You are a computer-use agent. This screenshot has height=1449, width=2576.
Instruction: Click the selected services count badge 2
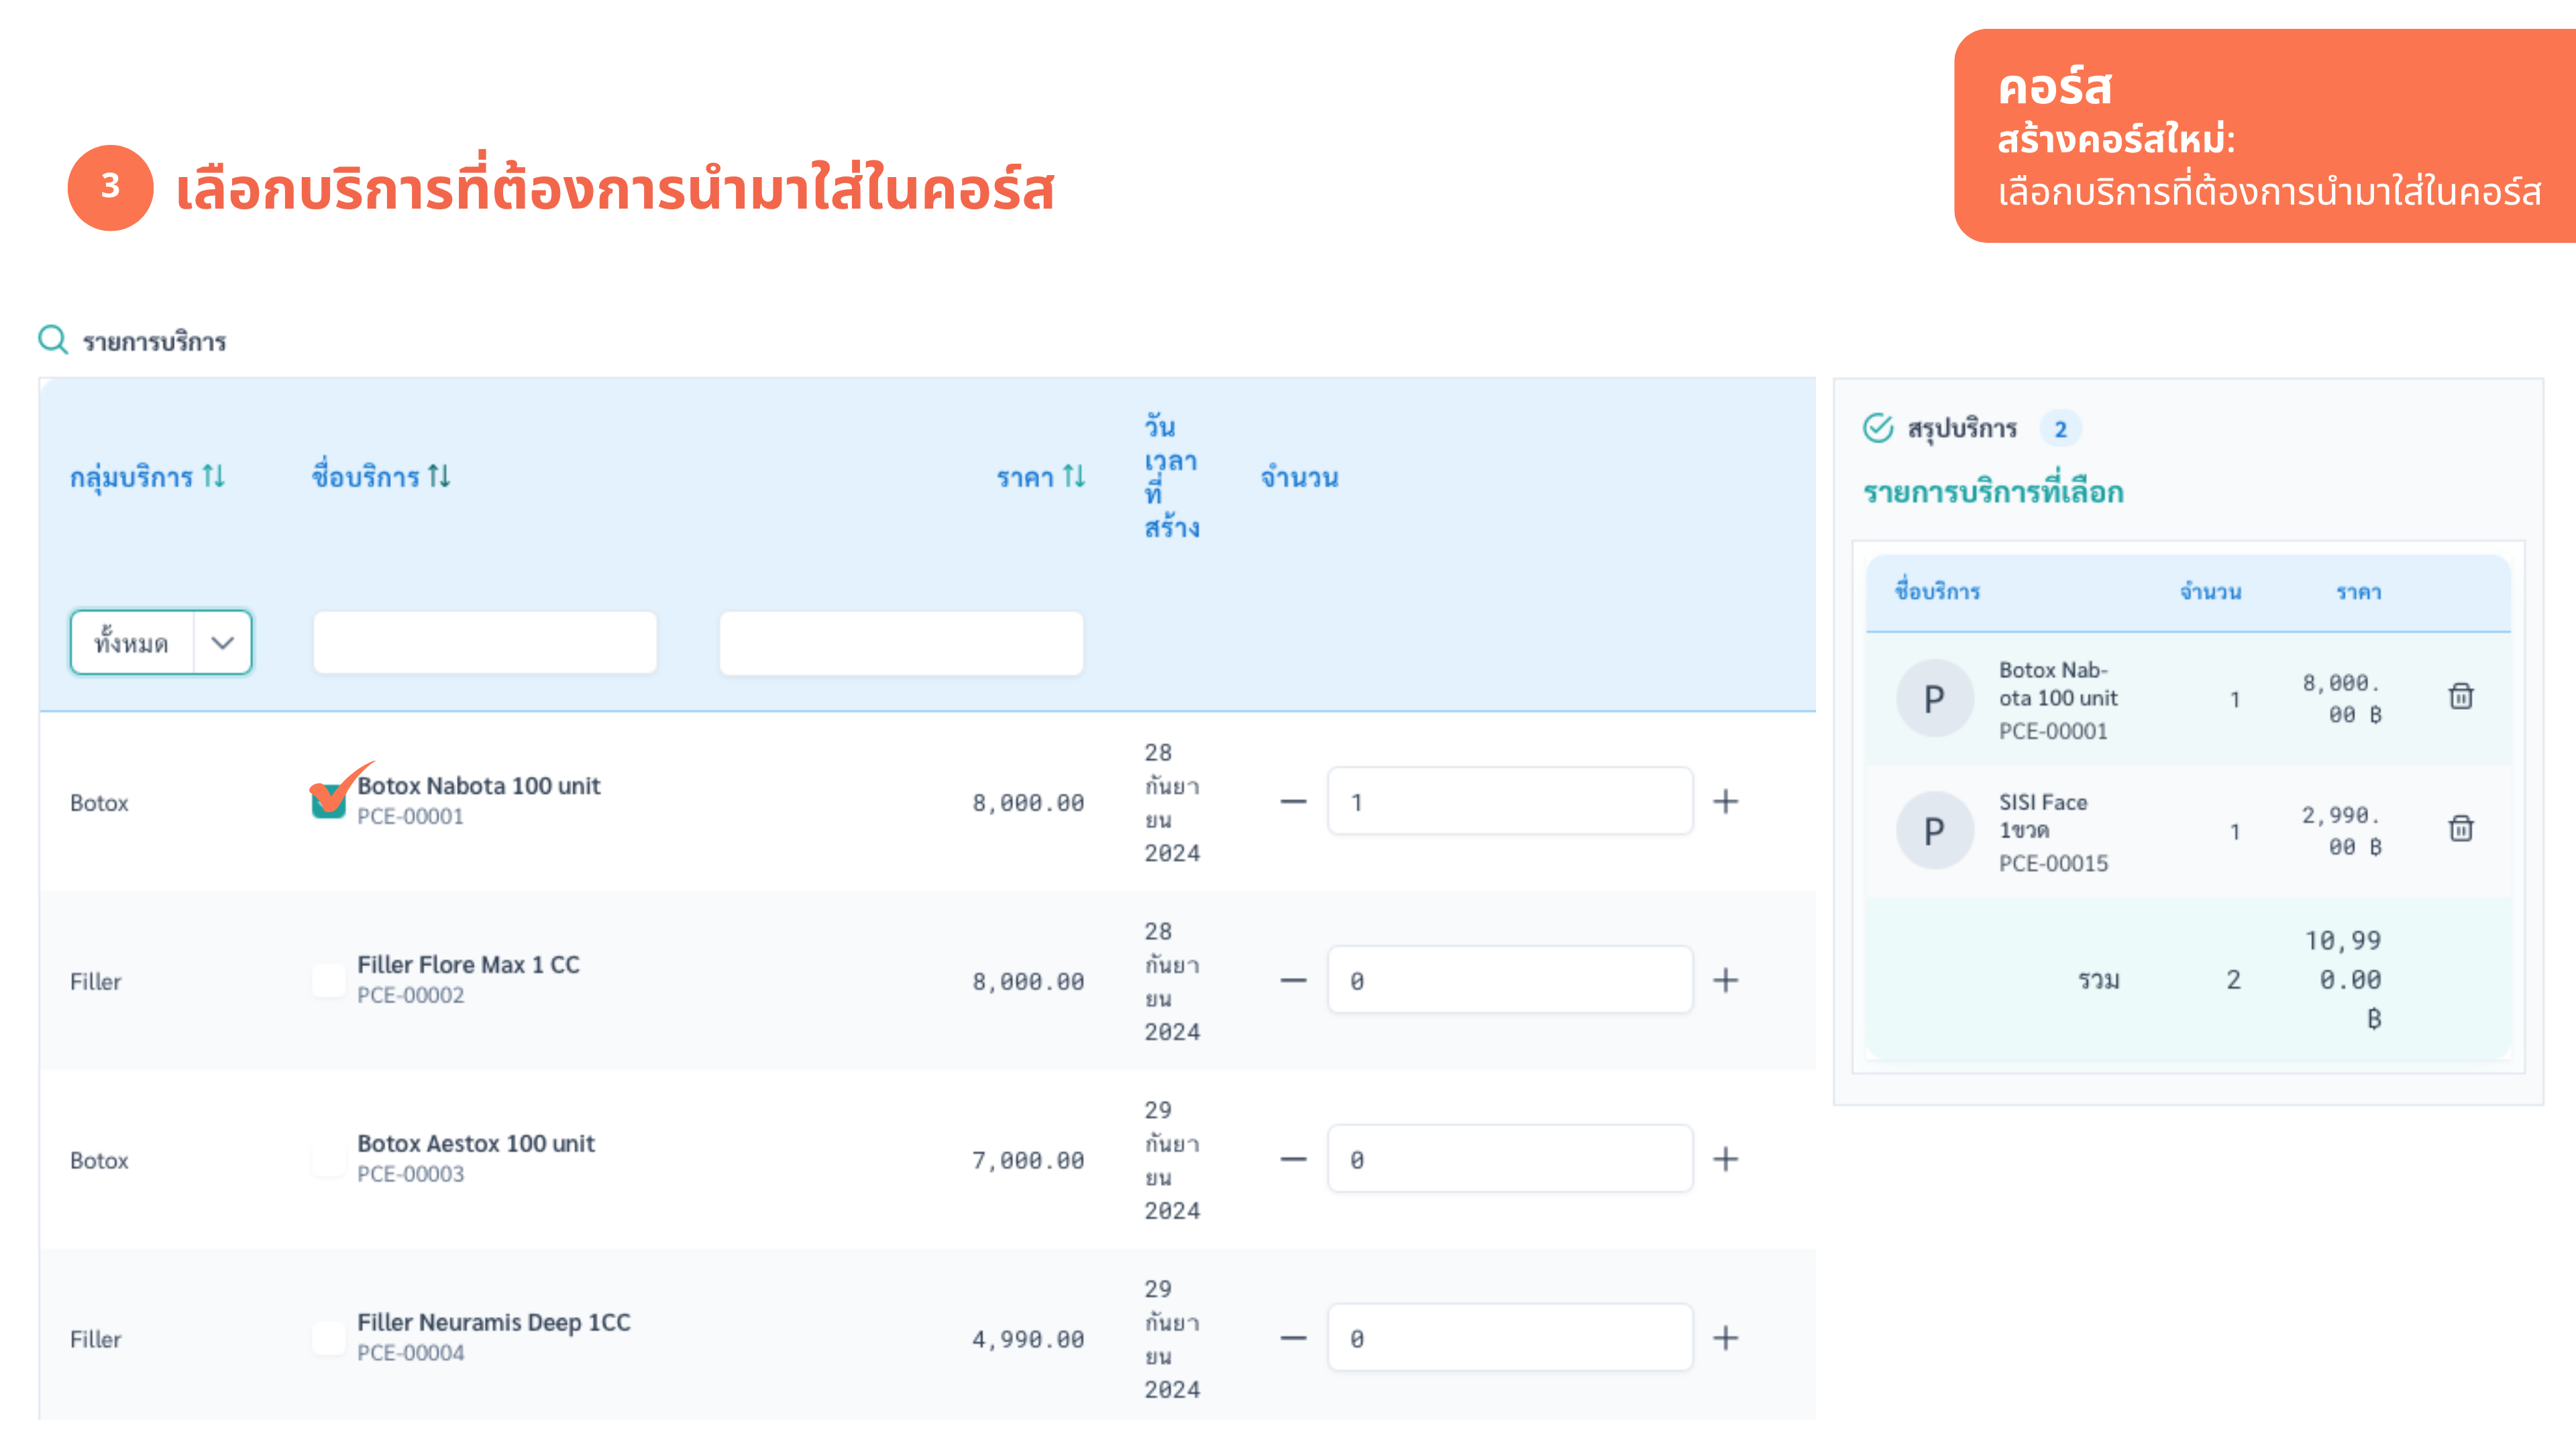click(x=2060, y=429)
